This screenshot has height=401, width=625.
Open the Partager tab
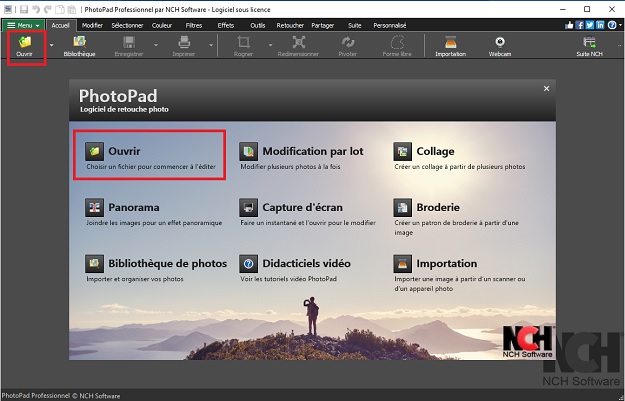click(322, 25)
